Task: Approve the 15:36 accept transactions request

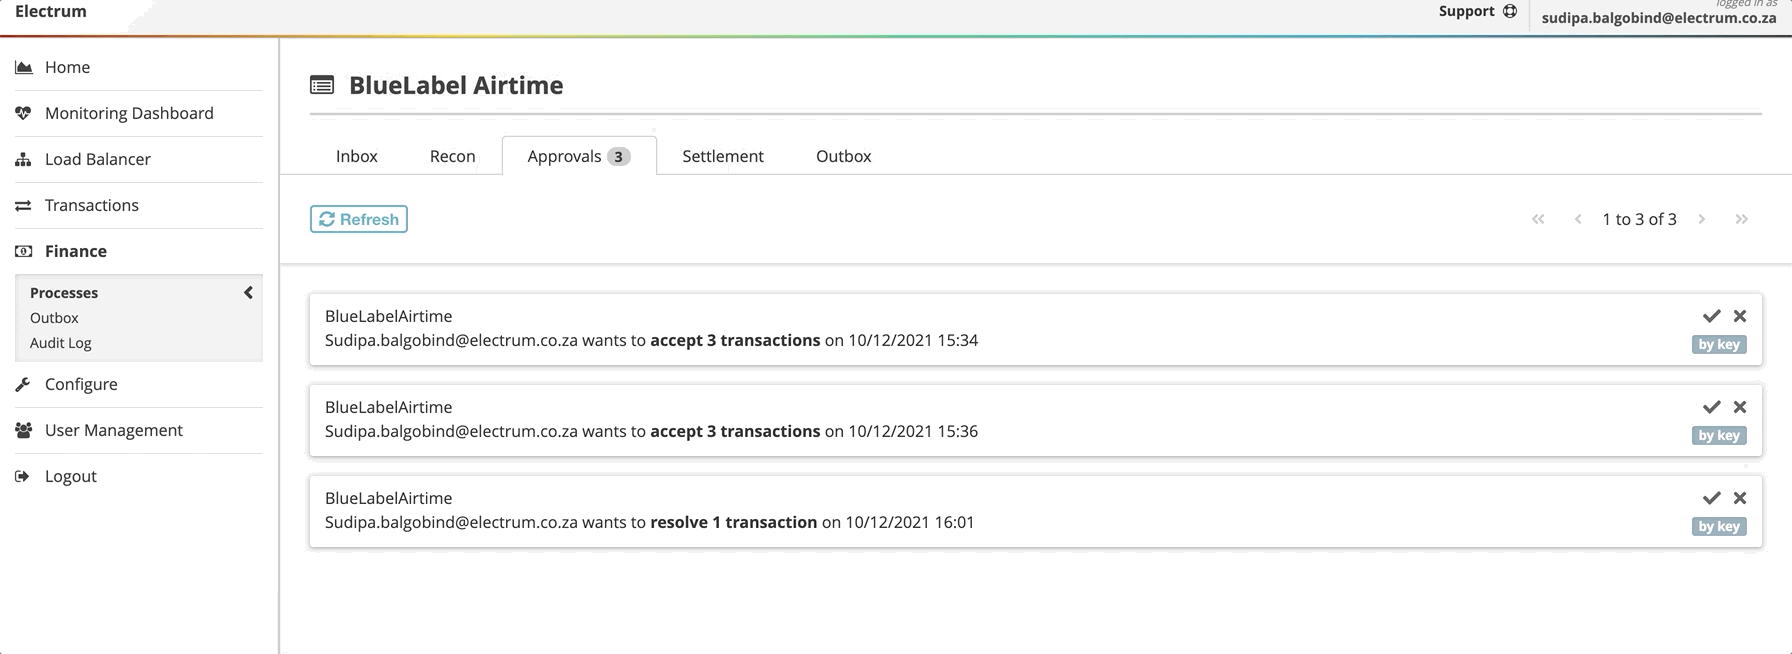Action: (x=1711, y=407)
